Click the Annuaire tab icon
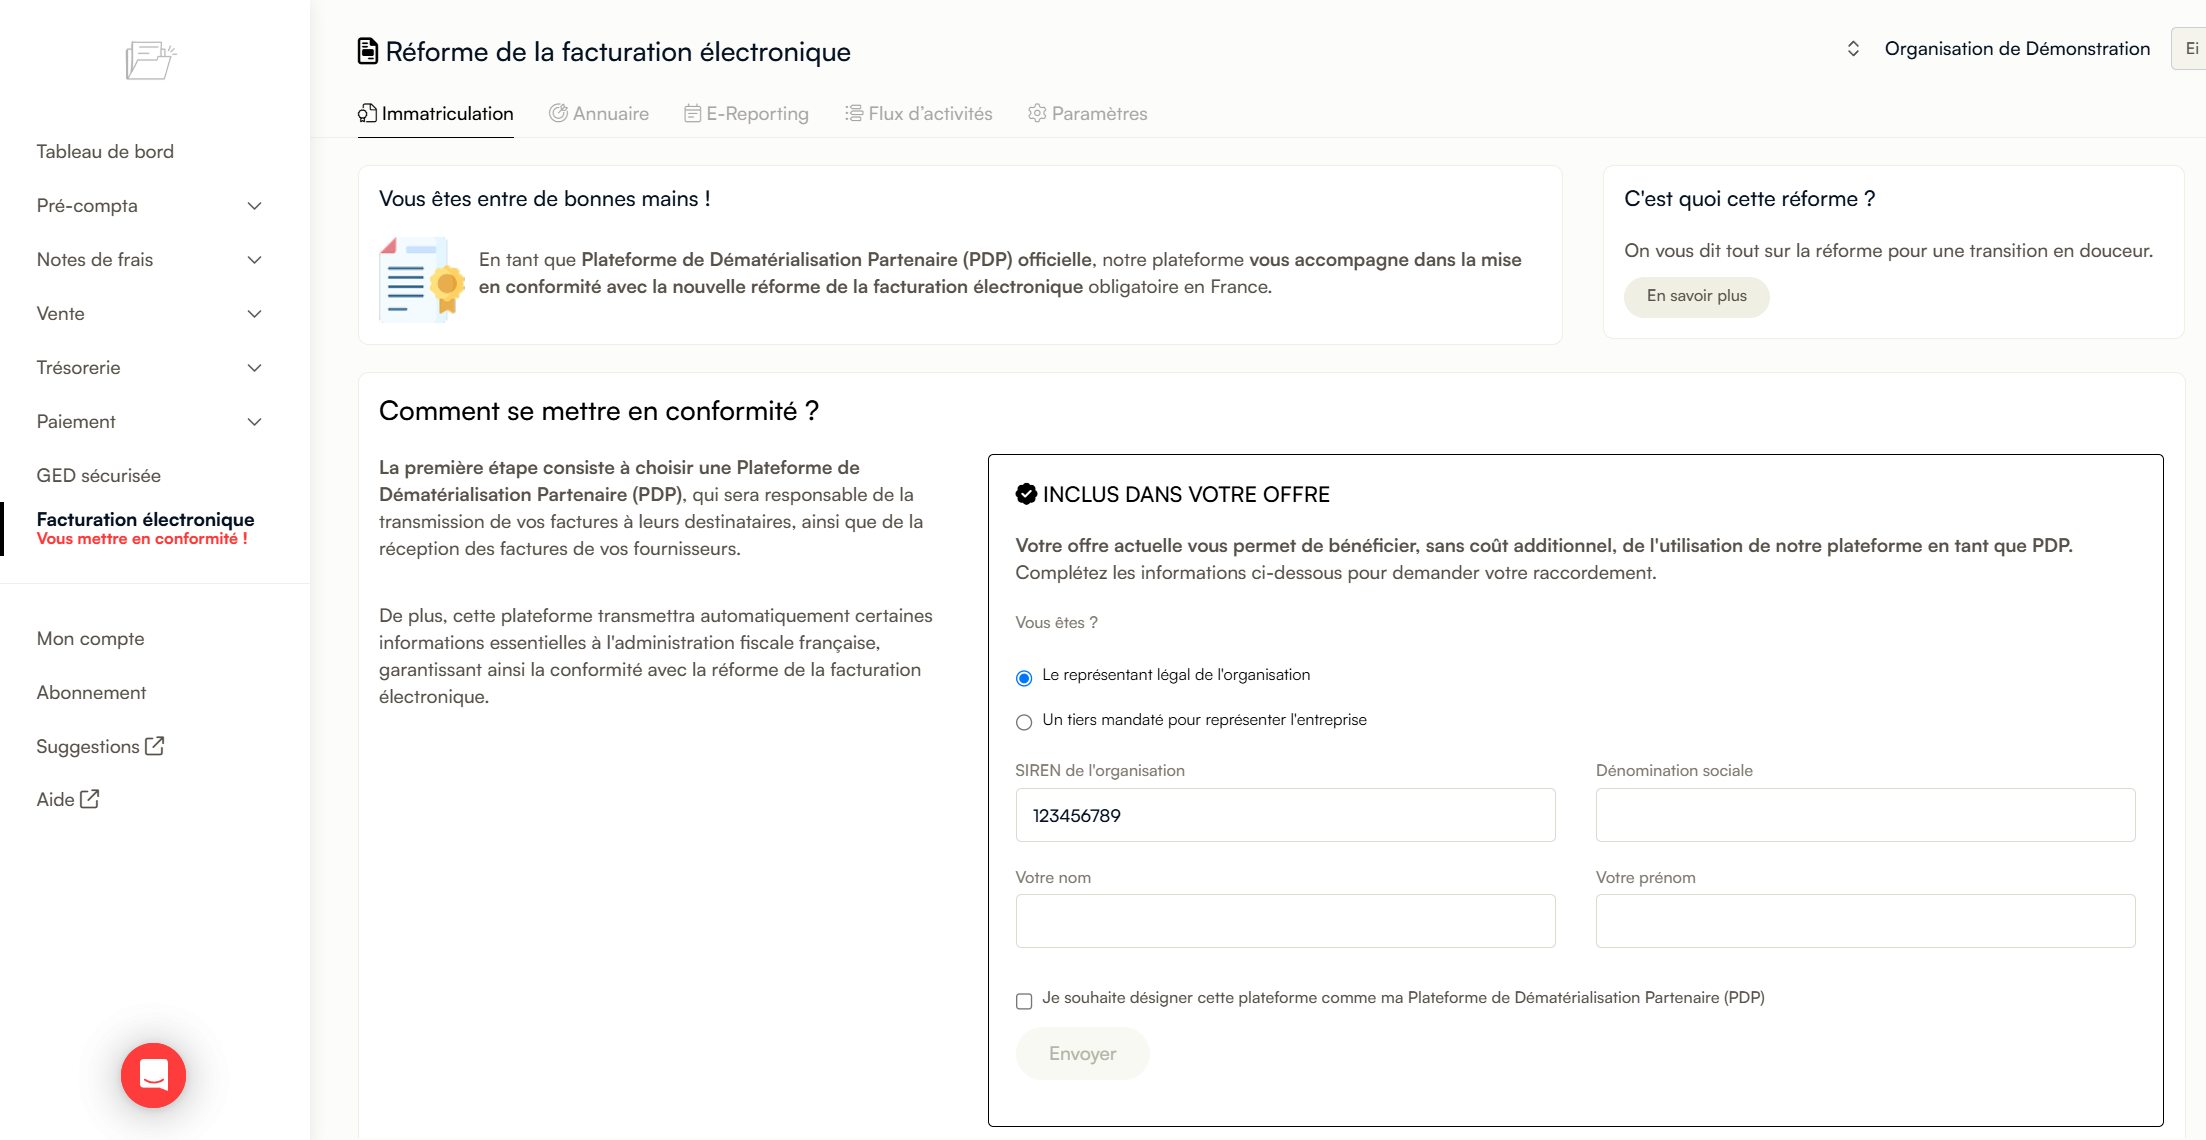Image resolution: width=2206 pixels, height=1140 pixels. pos(558,113)
